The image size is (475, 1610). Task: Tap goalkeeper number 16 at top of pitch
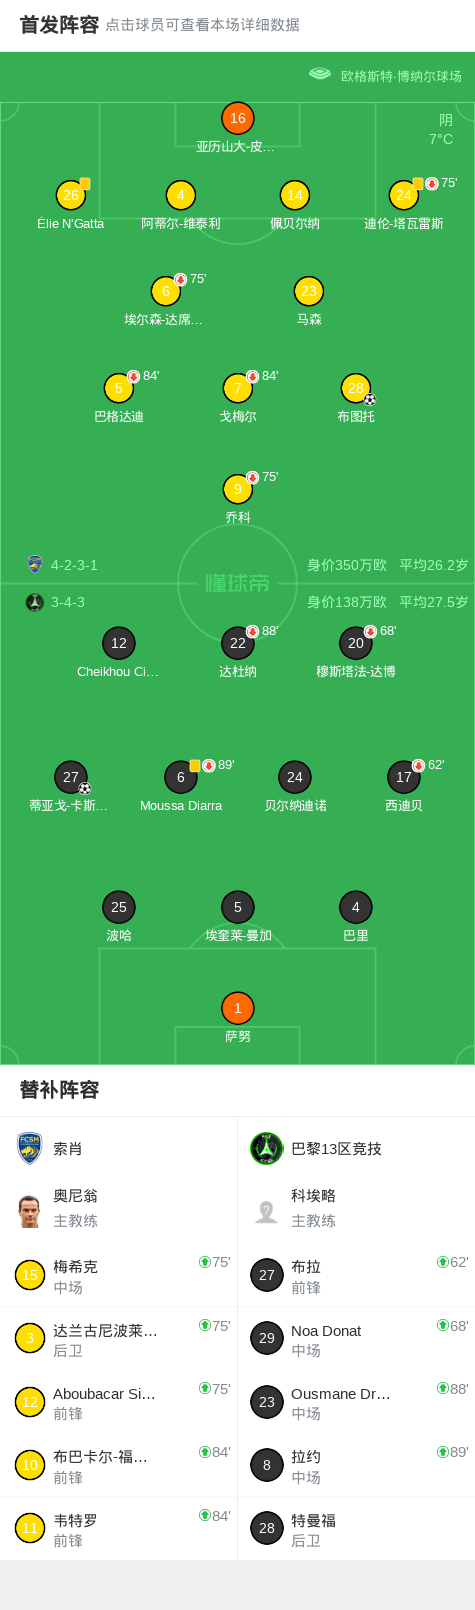pos(237,118)
